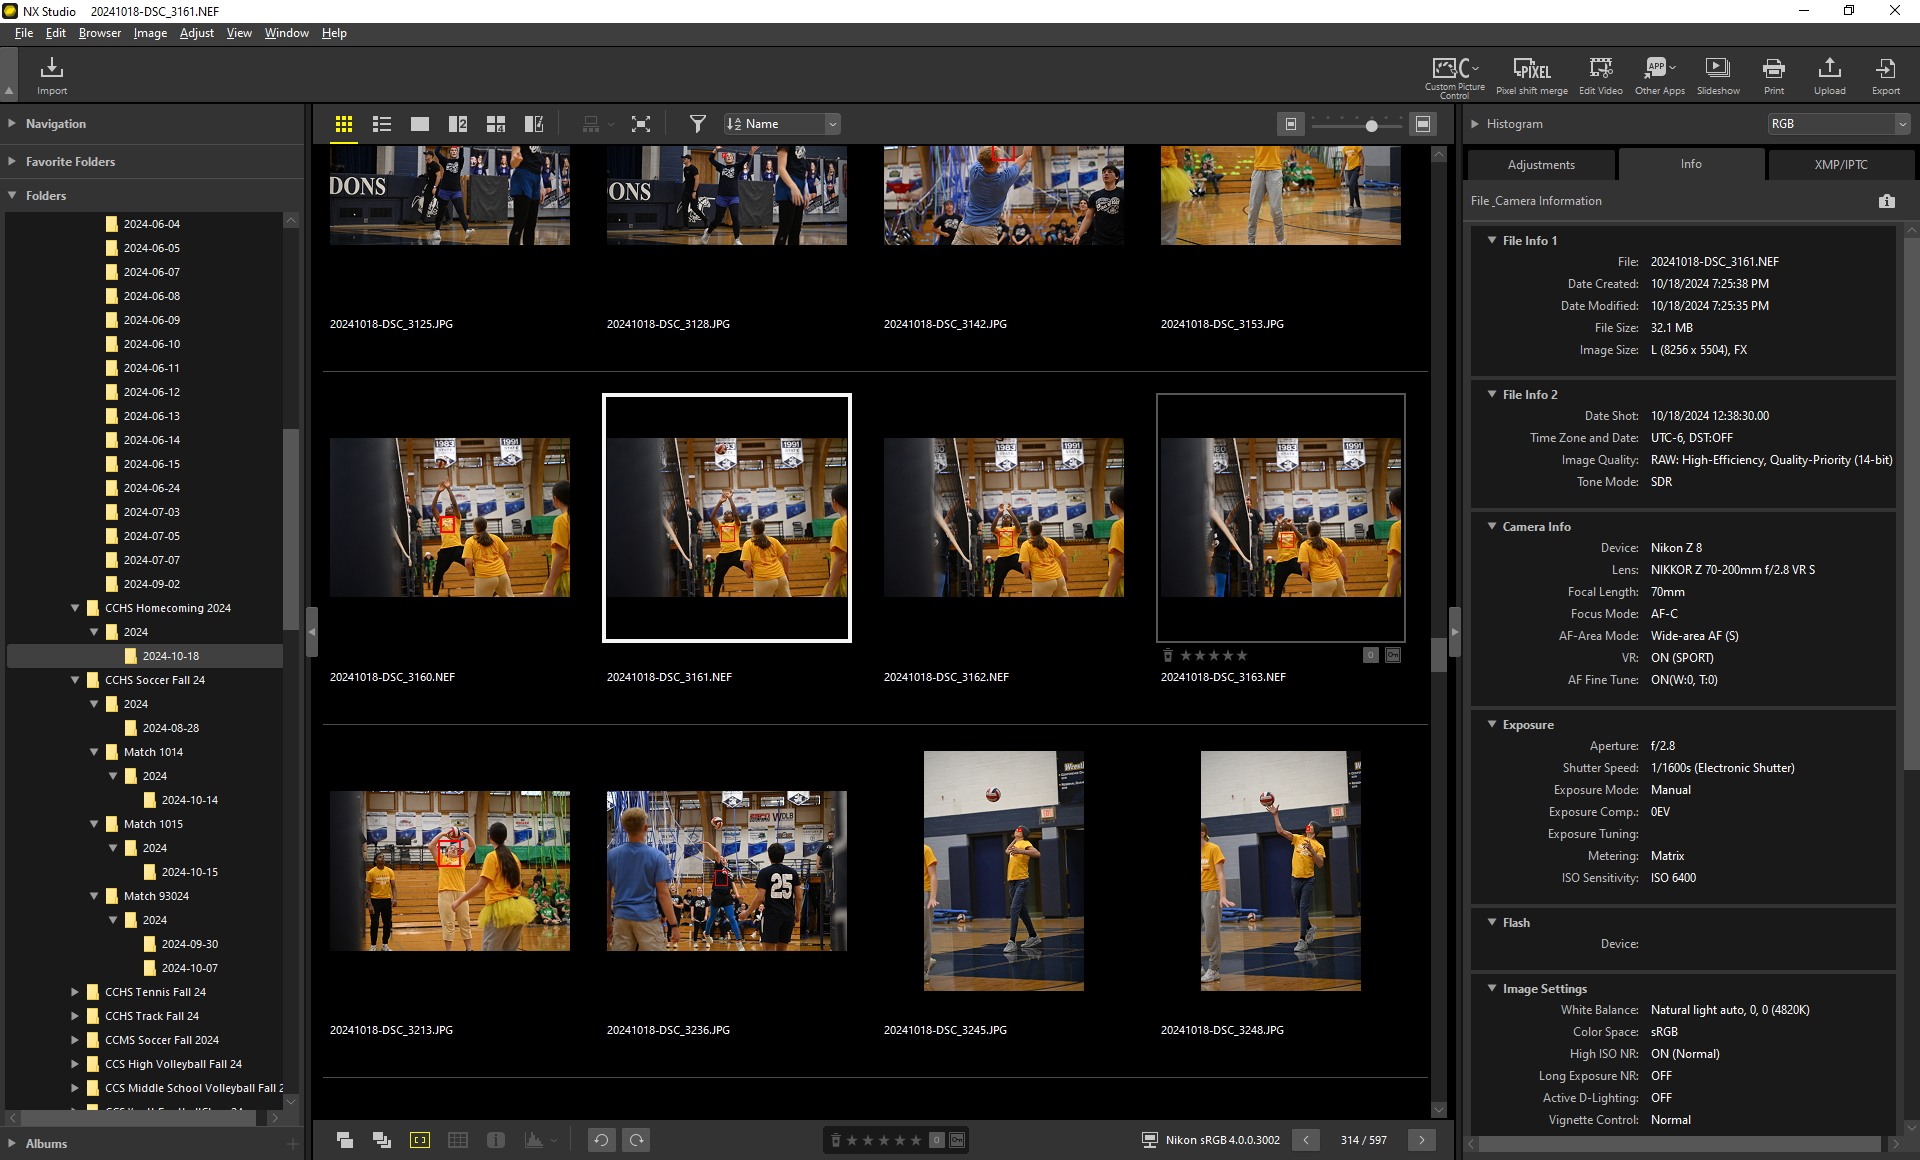Switch to the Adjustments tab
1920x1160 pixels.
coord(1541,165)
